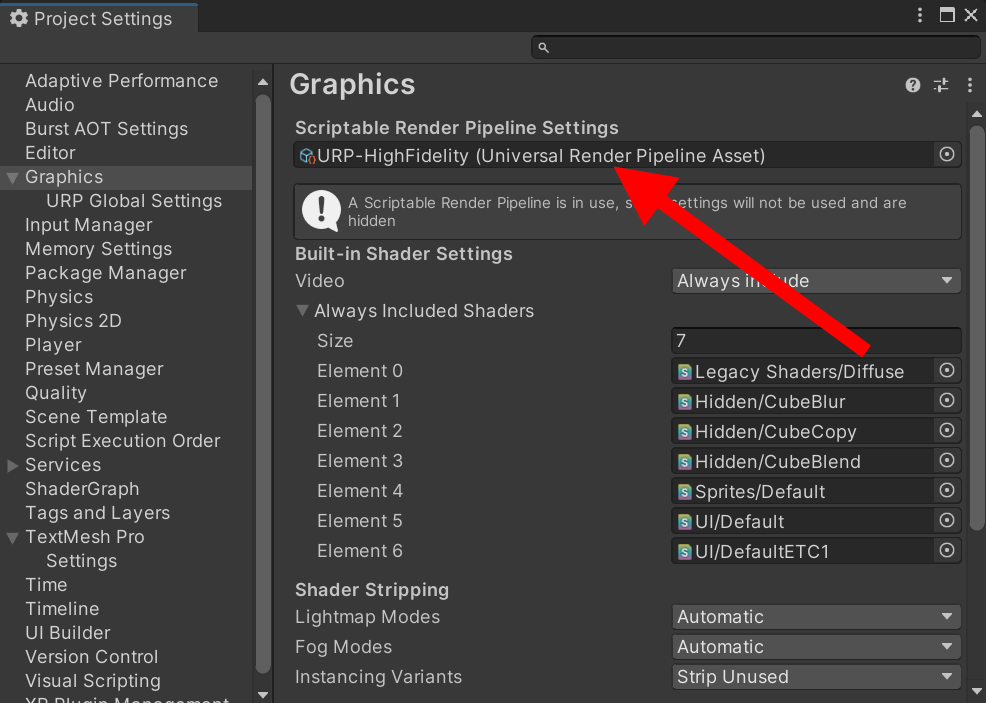Image resolution: width=986 pixels, height=703 pixels.
Task: Open the Video shader dropdown
Action: (x=816, y=280)
